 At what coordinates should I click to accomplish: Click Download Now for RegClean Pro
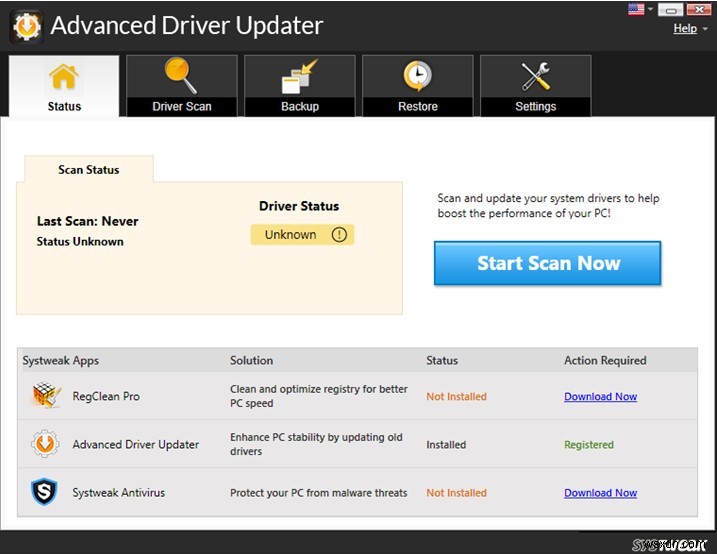(600, 396)
